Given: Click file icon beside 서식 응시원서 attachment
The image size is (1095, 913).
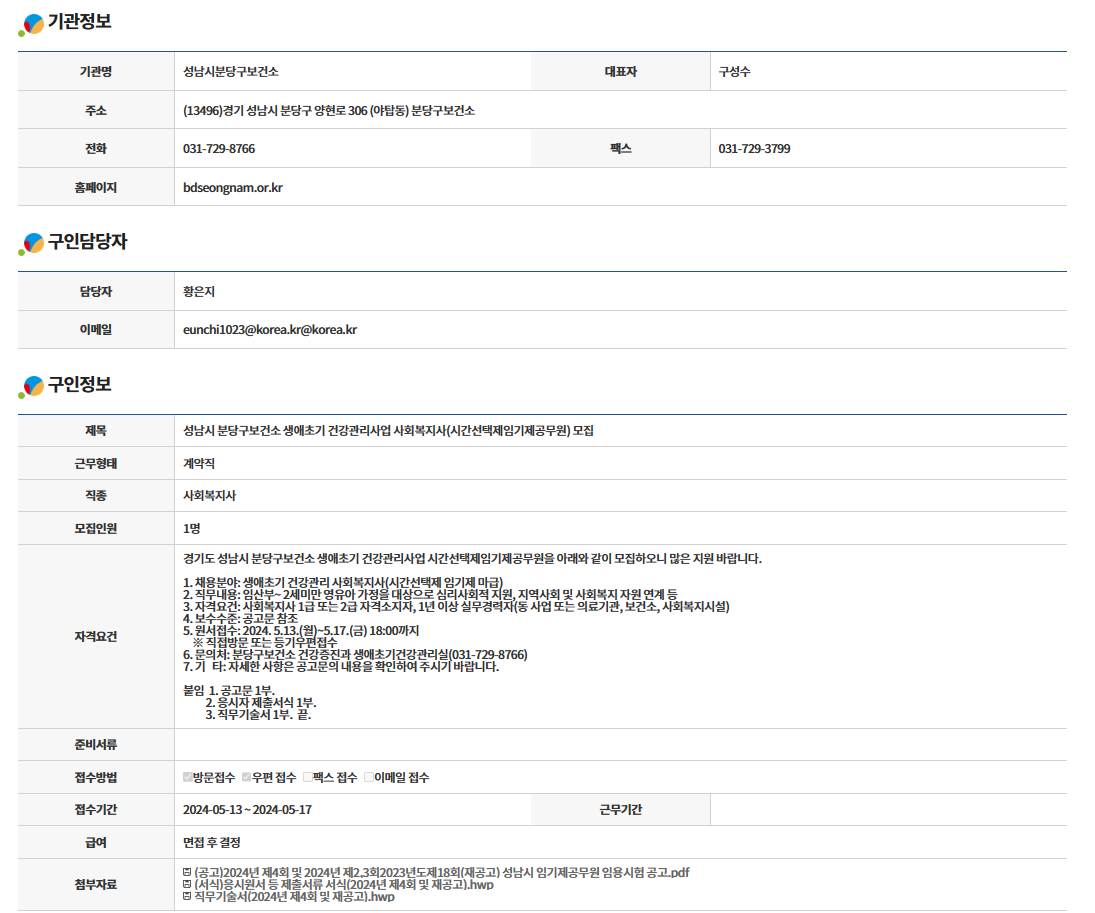Looking at the screenshot, I should [186, 884].
